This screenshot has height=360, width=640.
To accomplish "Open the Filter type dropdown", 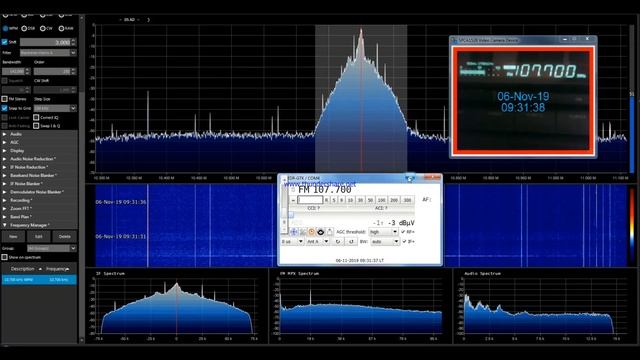I will (48, 53).
